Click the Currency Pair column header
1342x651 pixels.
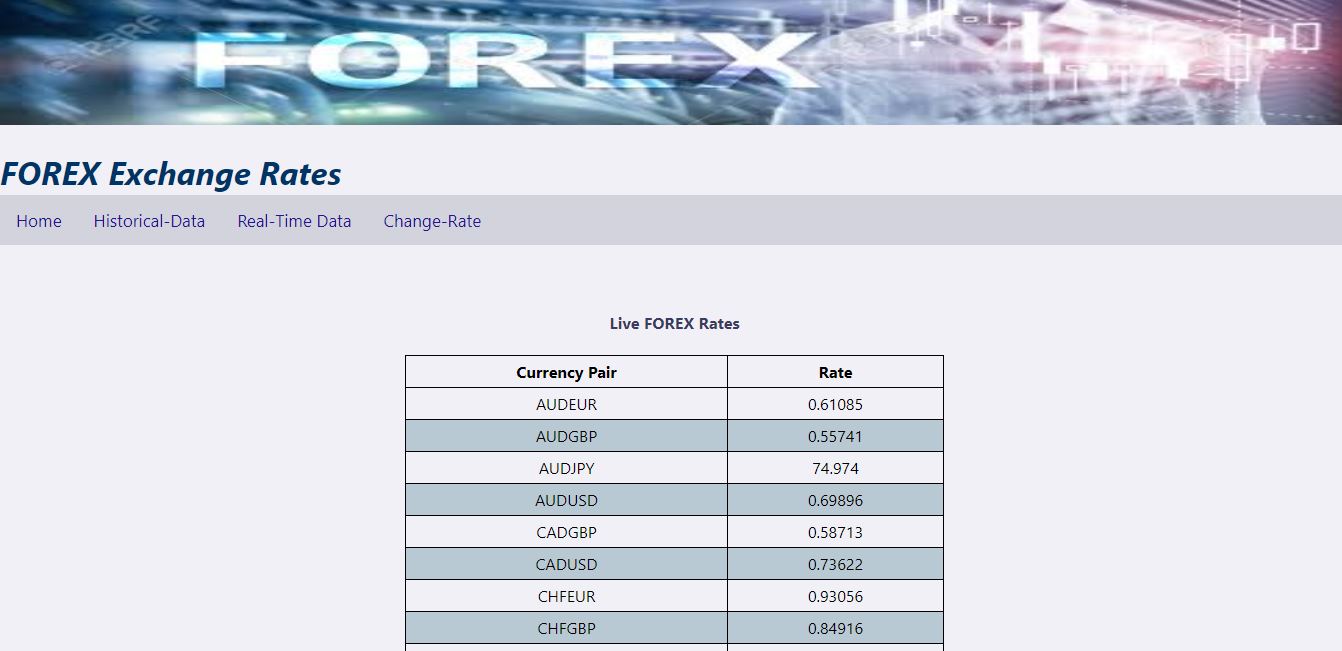(566, 371)
